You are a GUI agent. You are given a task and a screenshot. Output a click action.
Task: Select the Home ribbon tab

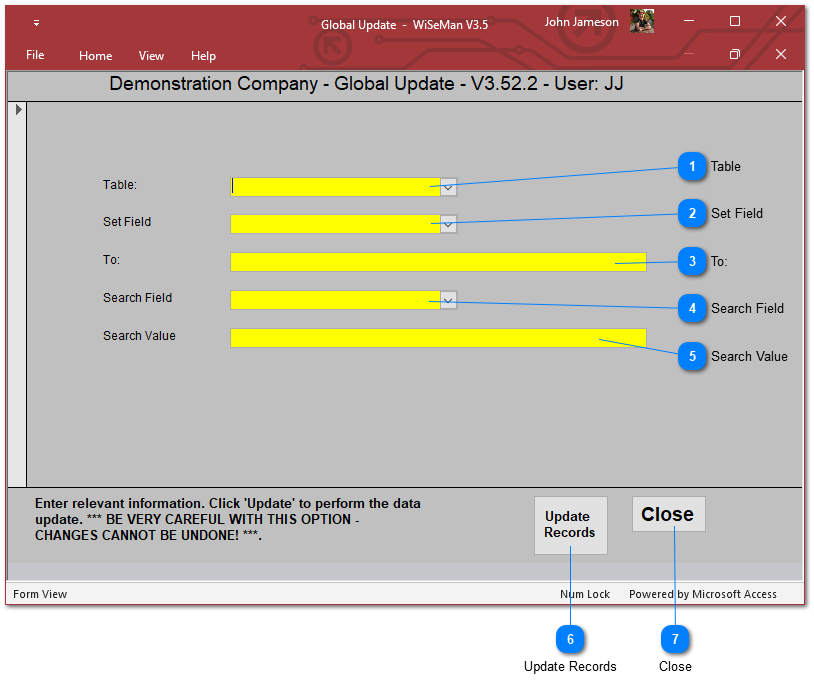click(96, 56)
